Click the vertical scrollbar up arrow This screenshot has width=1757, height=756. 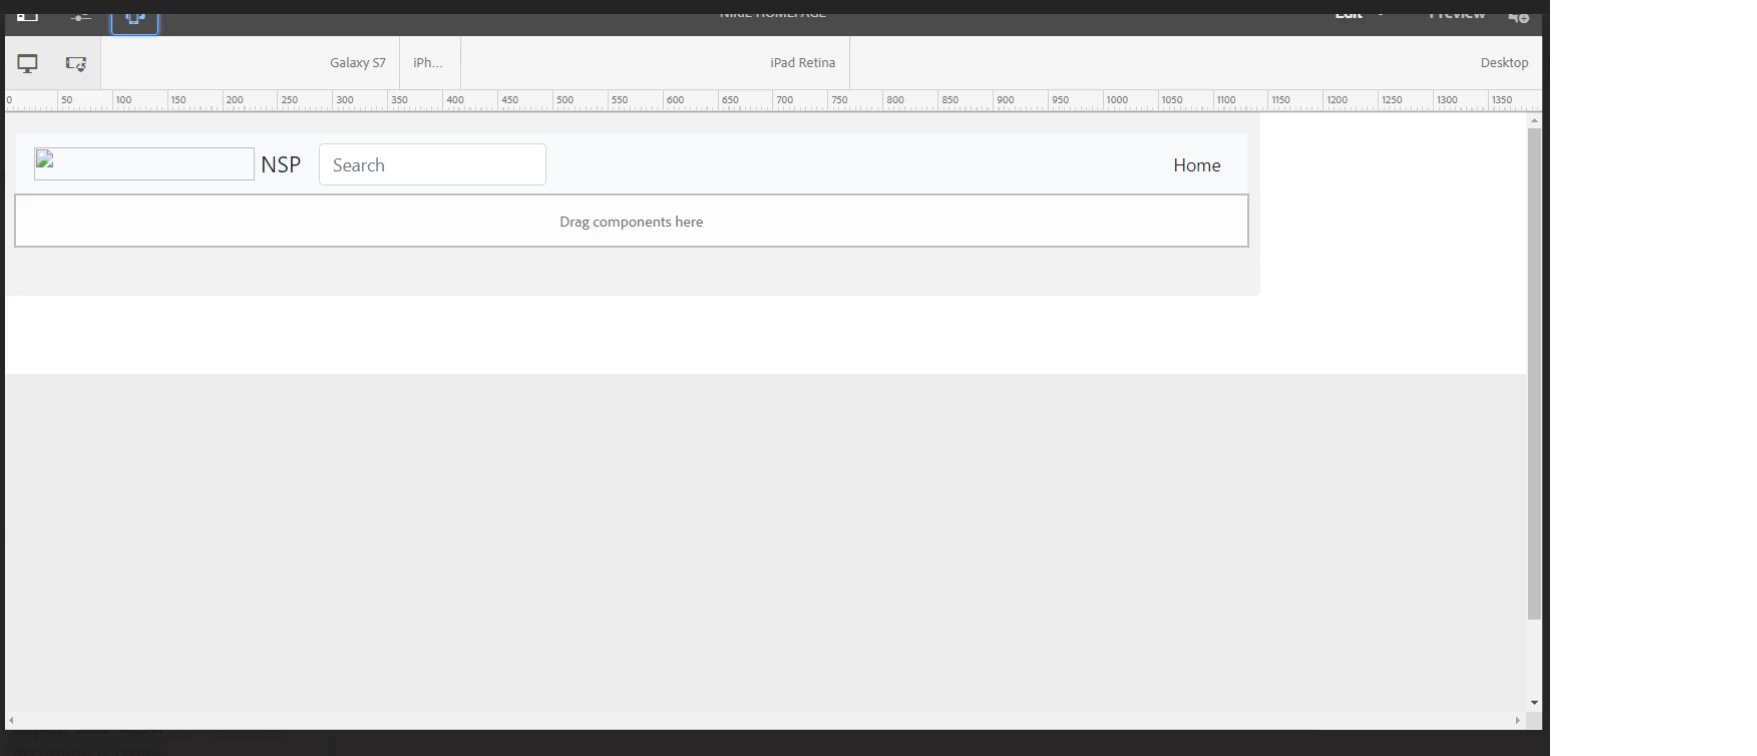point(1534,120)
